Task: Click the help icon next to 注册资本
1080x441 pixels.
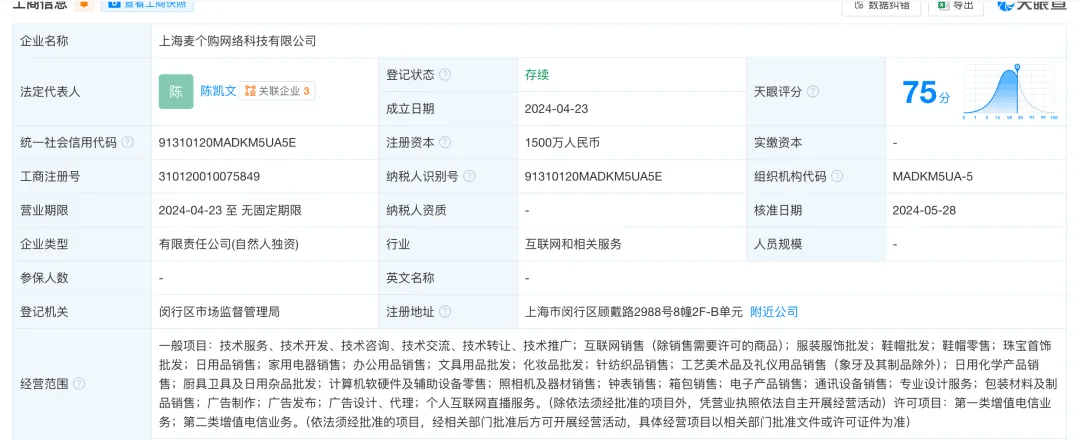Action: point(445,143)
